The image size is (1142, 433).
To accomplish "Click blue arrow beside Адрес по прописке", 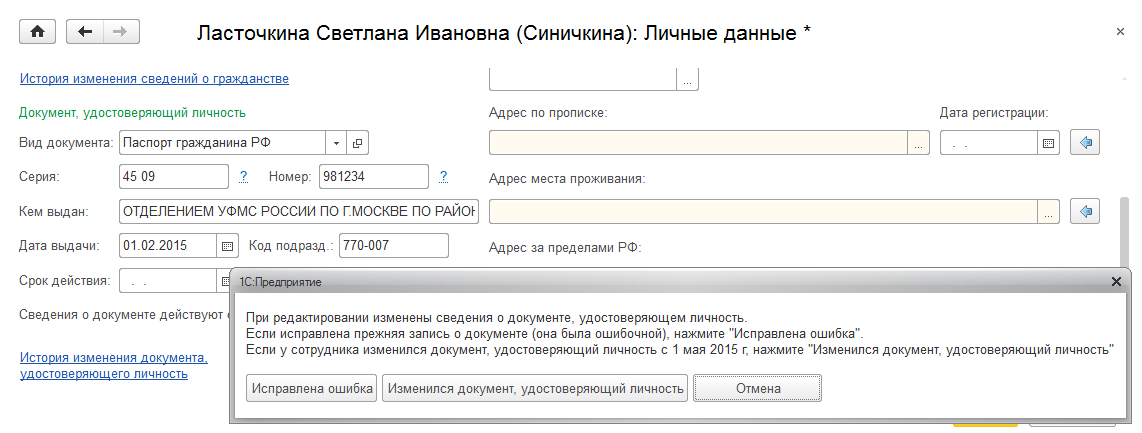I will (x=1084, y=143).
